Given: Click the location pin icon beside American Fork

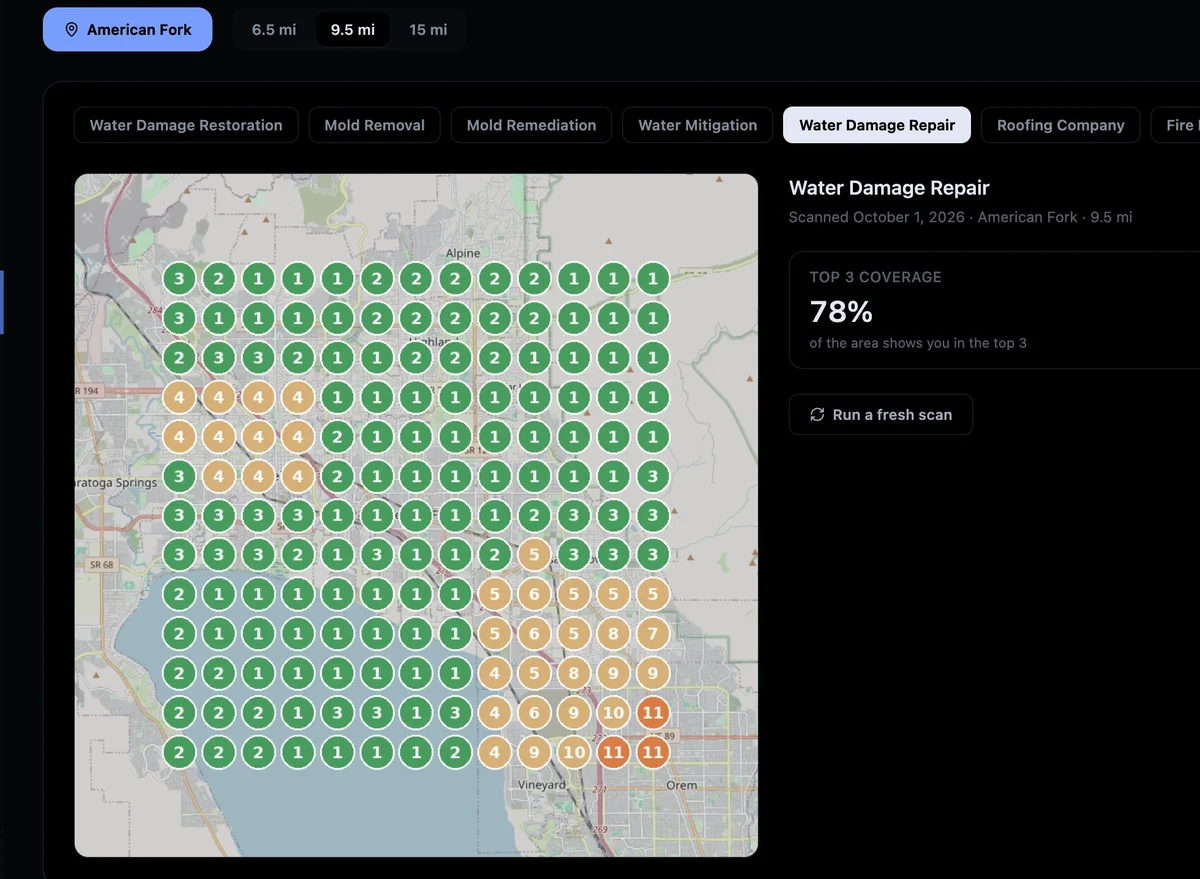Looking at the screenshot, I should (71, 30).
